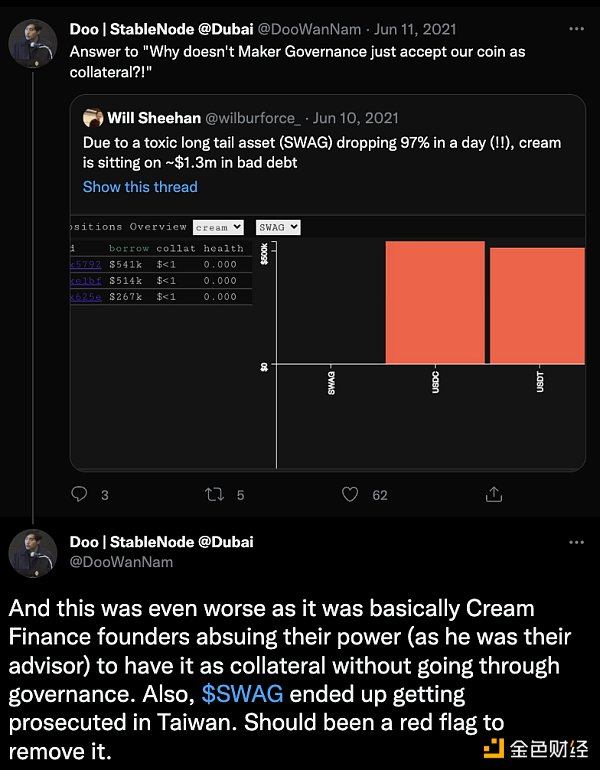Click the second tweet's profile avatar
Viewport: 600px width, 770px height.
33,554
